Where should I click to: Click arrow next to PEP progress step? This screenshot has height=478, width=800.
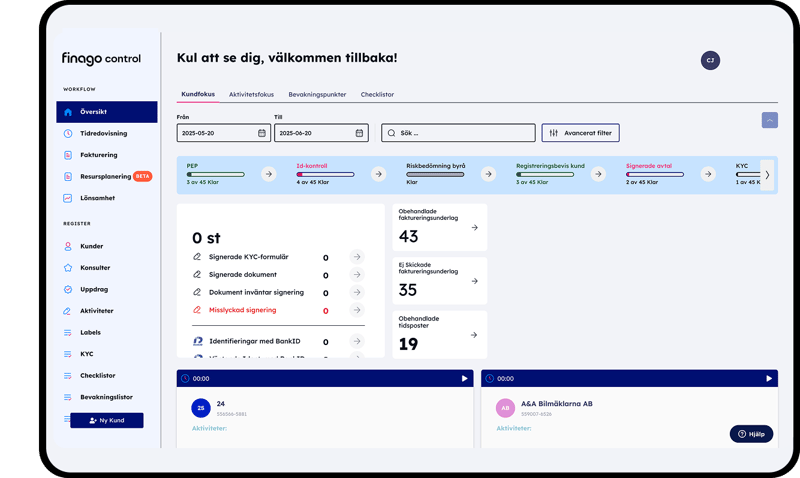coord(269,174)
